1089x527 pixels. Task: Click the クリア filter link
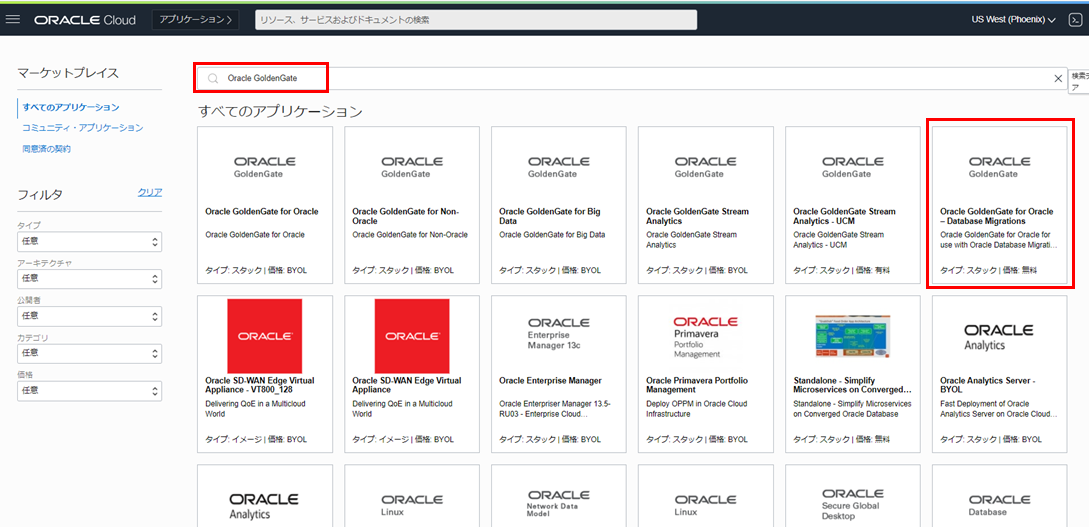pos(149,193)
